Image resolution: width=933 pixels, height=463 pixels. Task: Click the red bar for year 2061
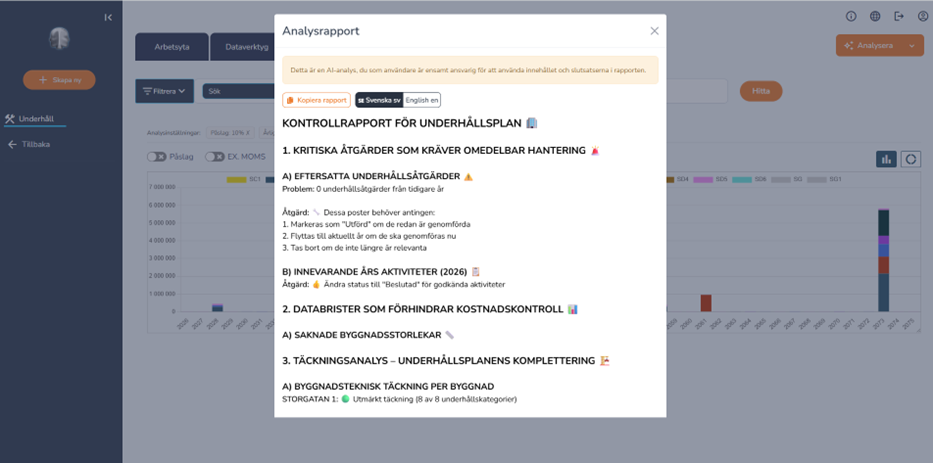click(x=706, y=303)
